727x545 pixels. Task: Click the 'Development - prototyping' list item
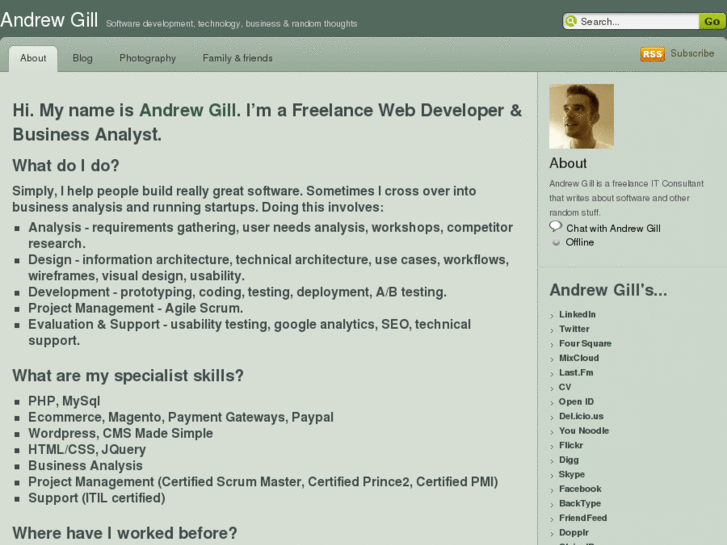coord(237,292)
